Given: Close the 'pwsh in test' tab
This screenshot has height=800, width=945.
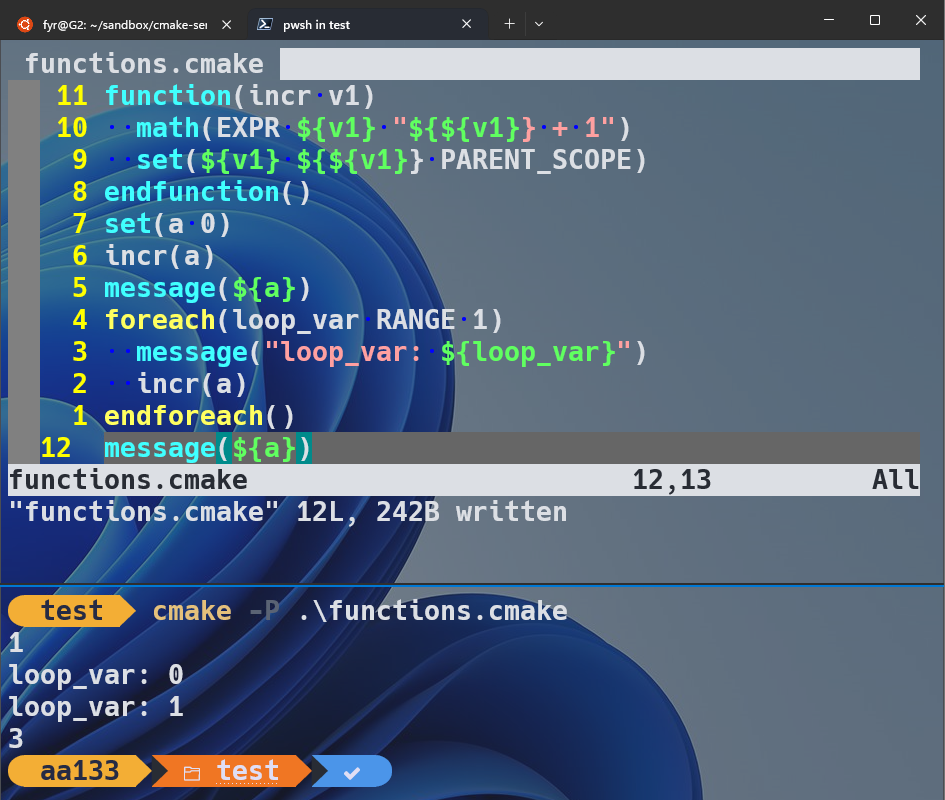Looking at the screenshot, I should (x=466, y=24).
